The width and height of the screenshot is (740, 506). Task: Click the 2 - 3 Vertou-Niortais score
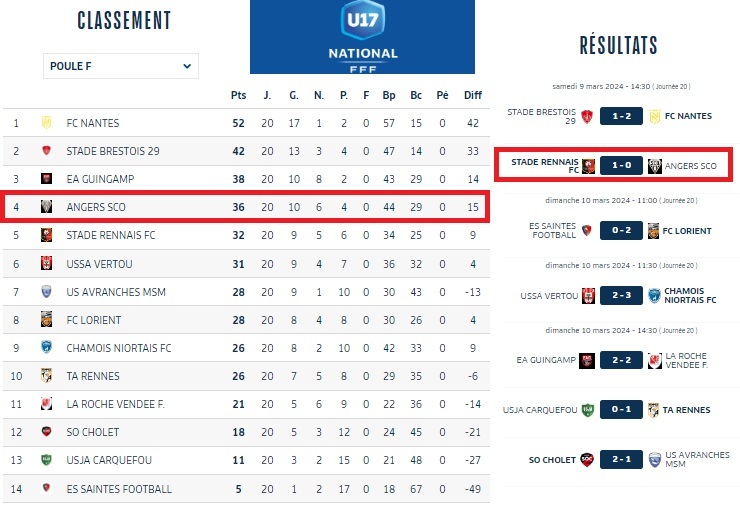(621, 296)
